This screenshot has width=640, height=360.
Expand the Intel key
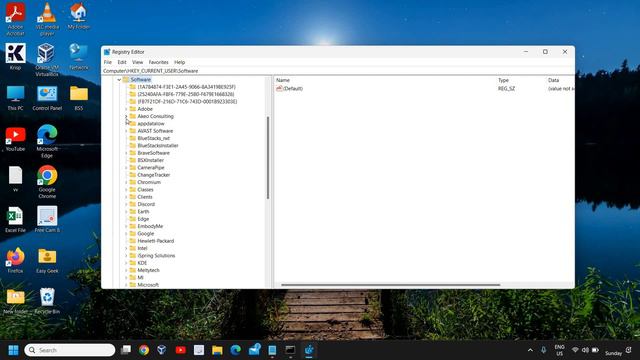[126, 249]
